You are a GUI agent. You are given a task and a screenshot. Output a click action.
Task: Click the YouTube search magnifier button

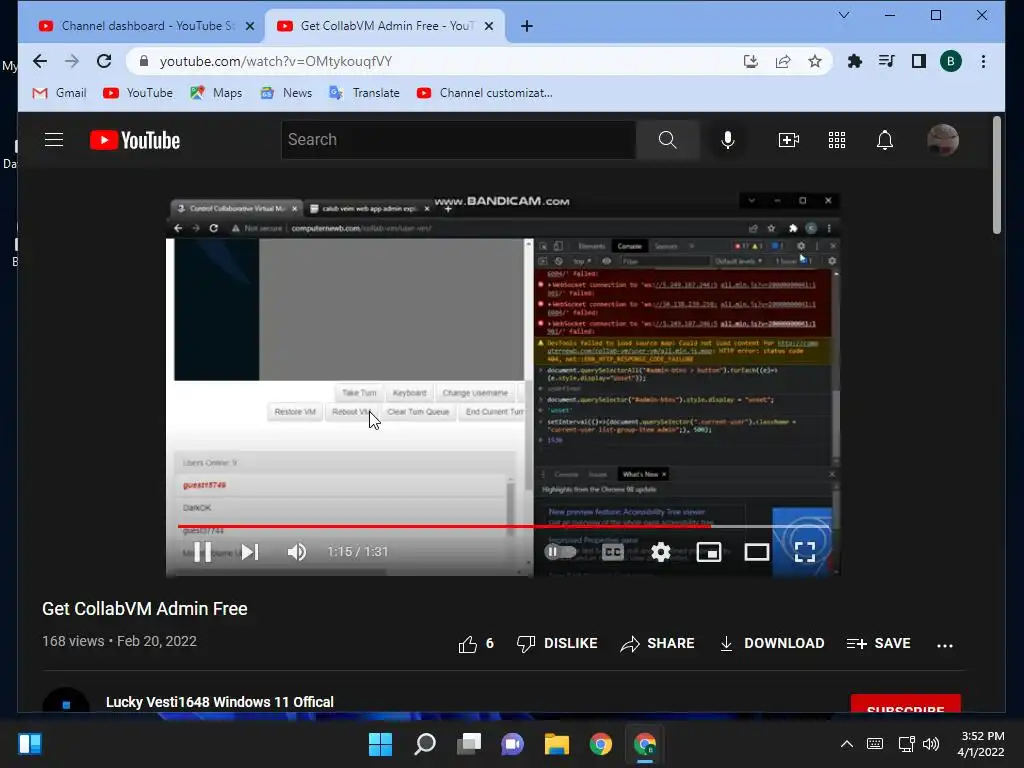point(667,140)
